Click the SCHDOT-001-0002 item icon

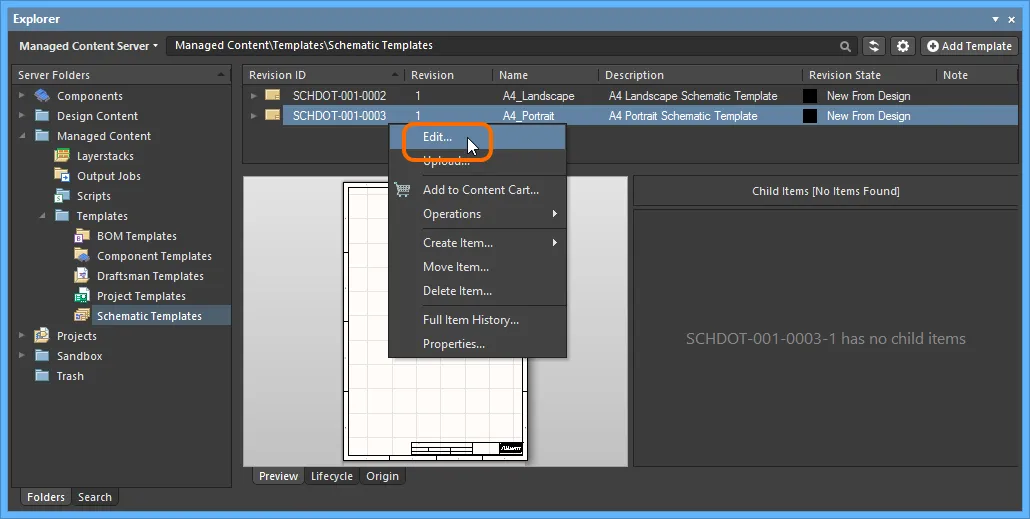click(x=273, y=95)
